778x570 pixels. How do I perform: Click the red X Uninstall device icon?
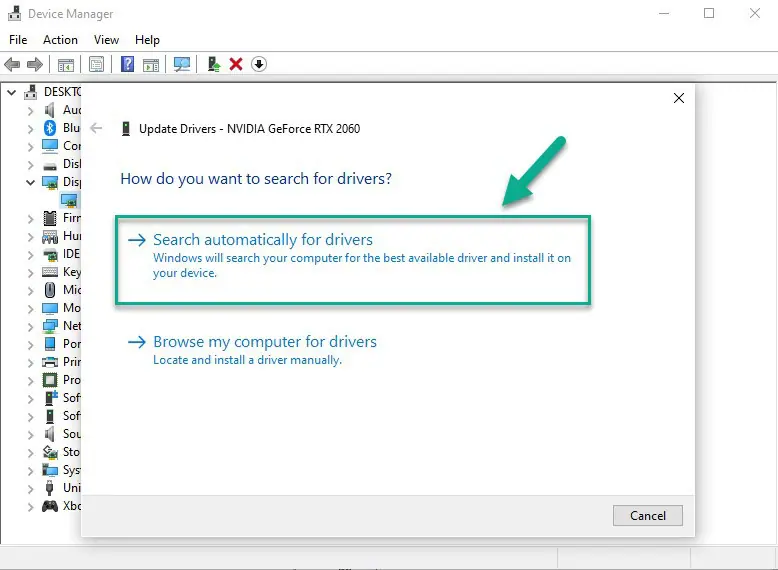click(236, 64)
